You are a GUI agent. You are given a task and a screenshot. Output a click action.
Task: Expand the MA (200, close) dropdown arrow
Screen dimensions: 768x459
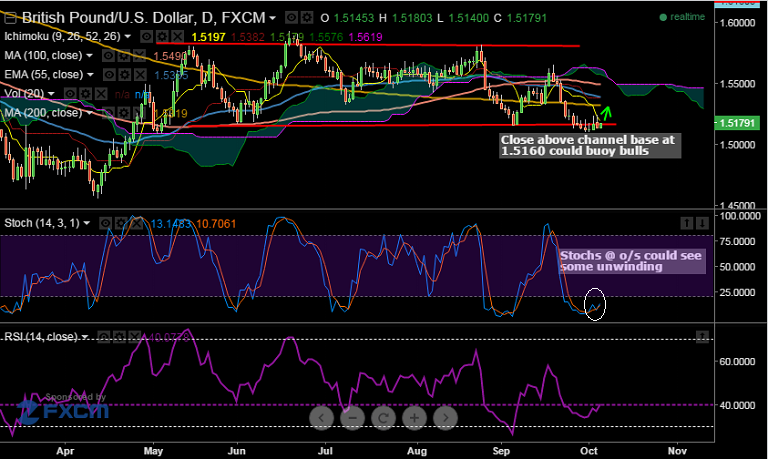[x=90, y=113]
